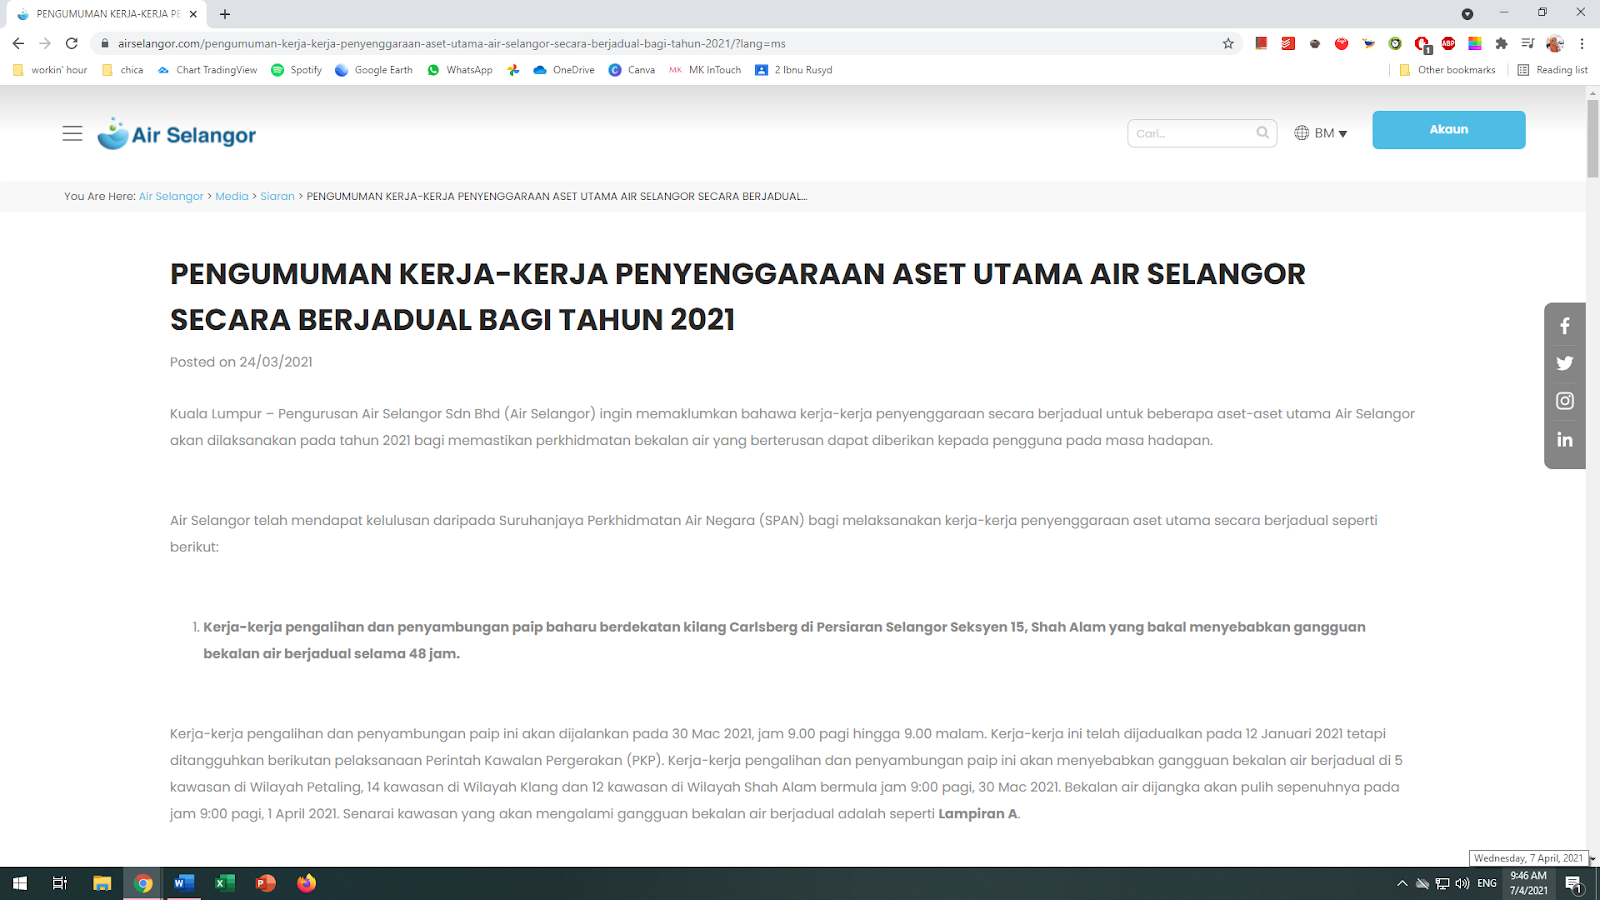Image resolution: width=1600 pixels, height=900 pixels.
Task: Open the workin' hour bookmark folder
Action: pyautogui.click(x=50, y=70)
